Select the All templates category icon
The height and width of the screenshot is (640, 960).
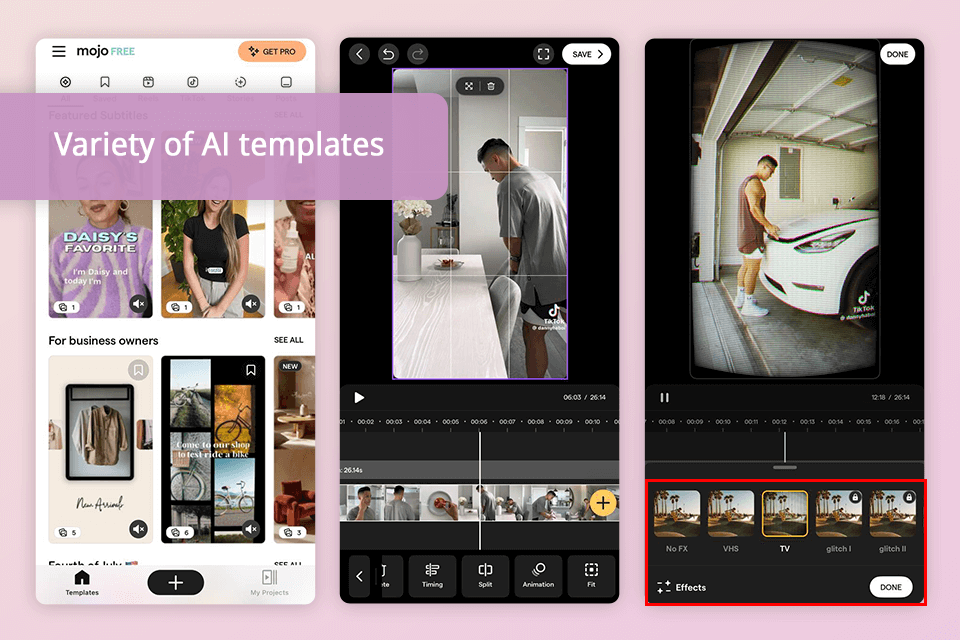tap(66, 82)
